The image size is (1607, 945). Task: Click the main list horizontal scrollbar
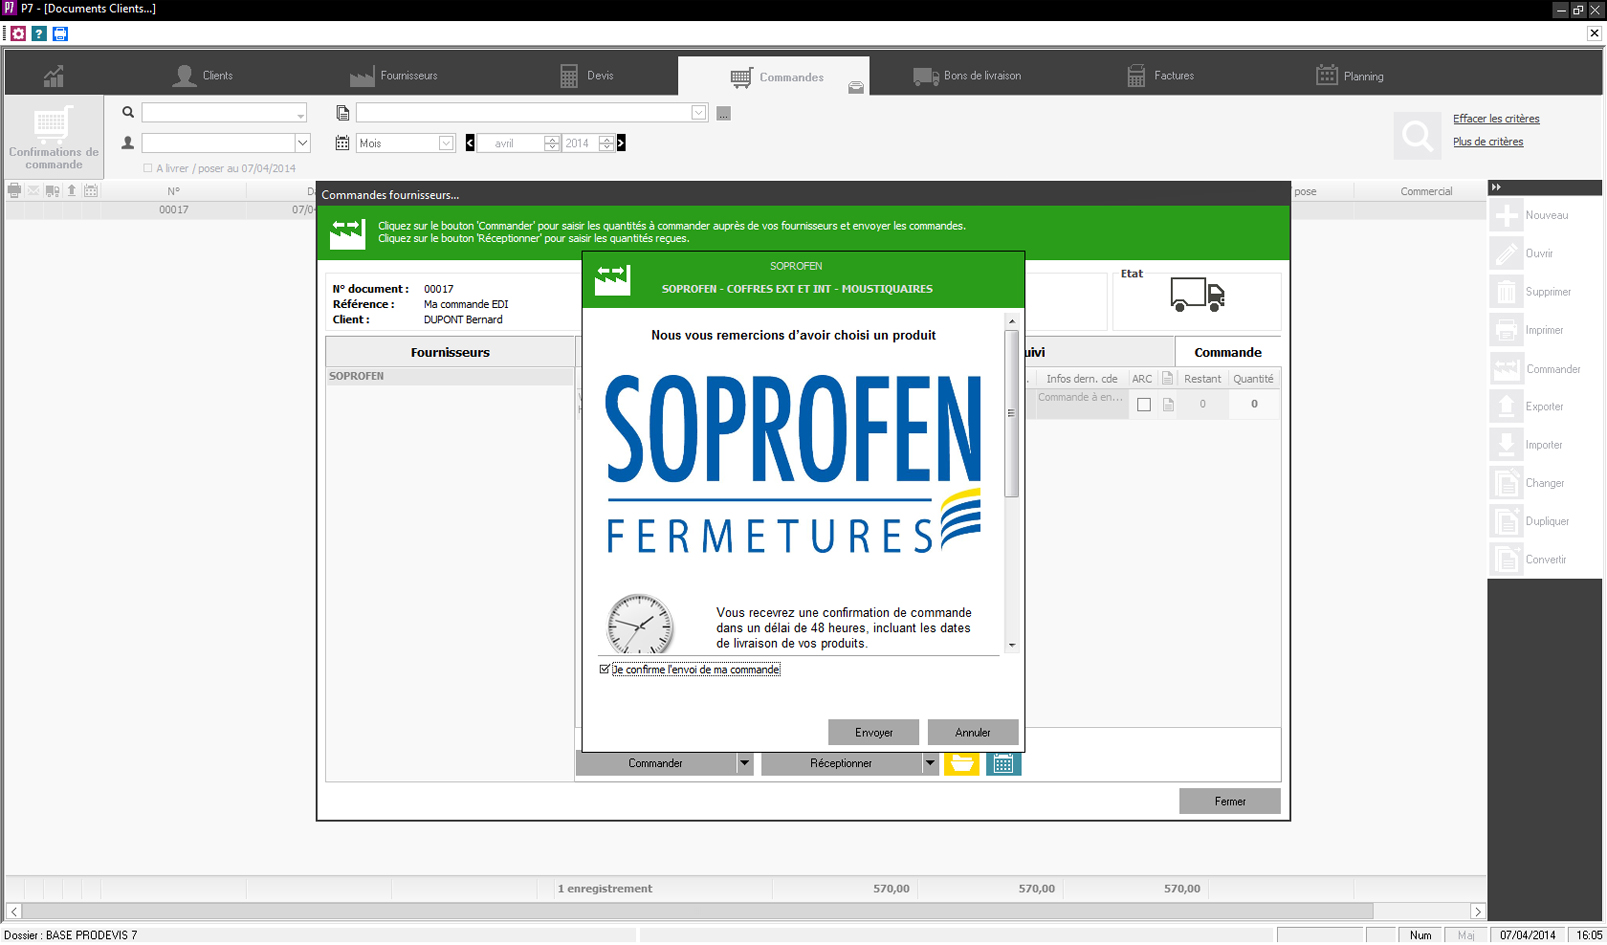coord(698,912)
